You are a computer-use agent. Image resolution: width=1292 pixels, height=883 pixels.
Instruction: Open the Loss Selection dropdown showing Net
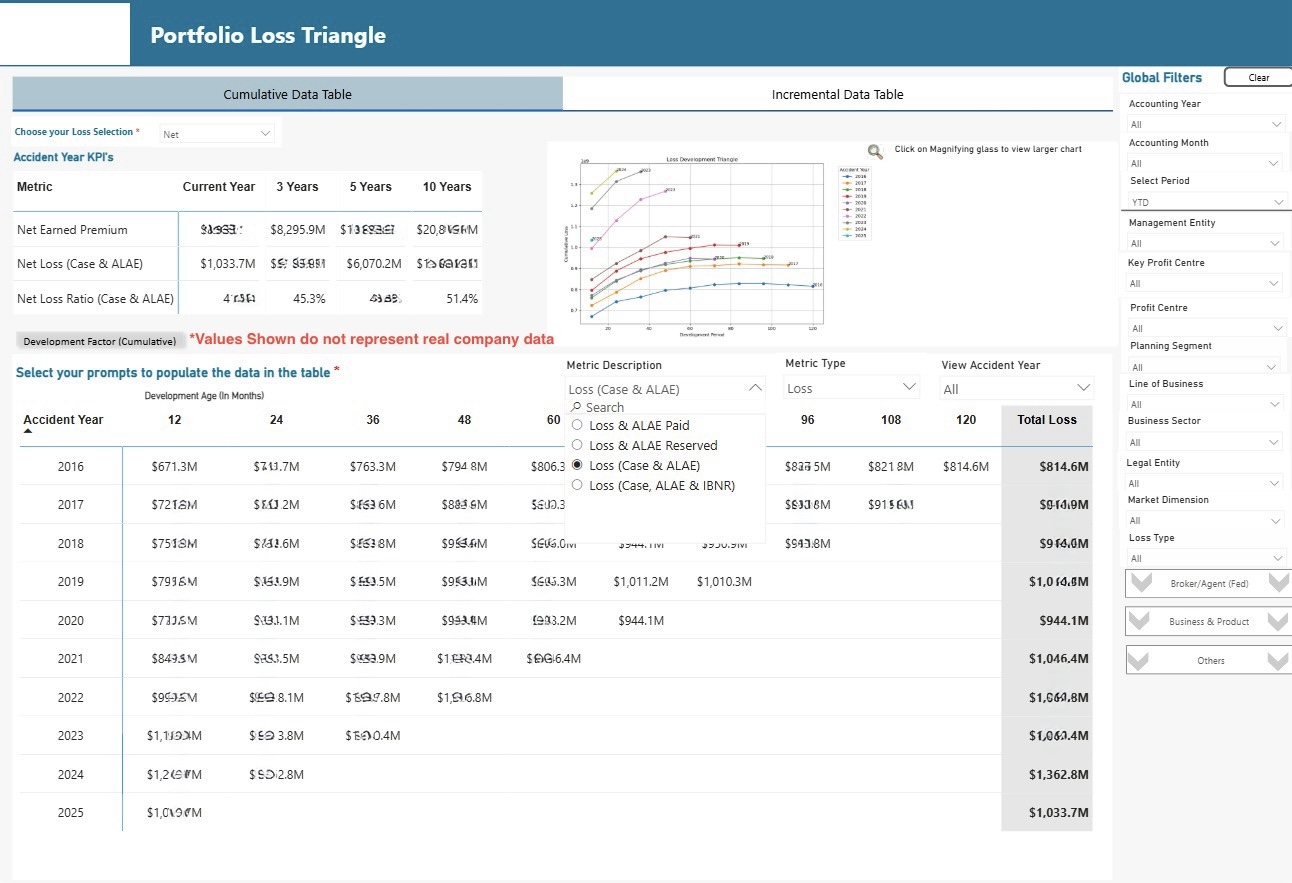click(x=217, y=134)
